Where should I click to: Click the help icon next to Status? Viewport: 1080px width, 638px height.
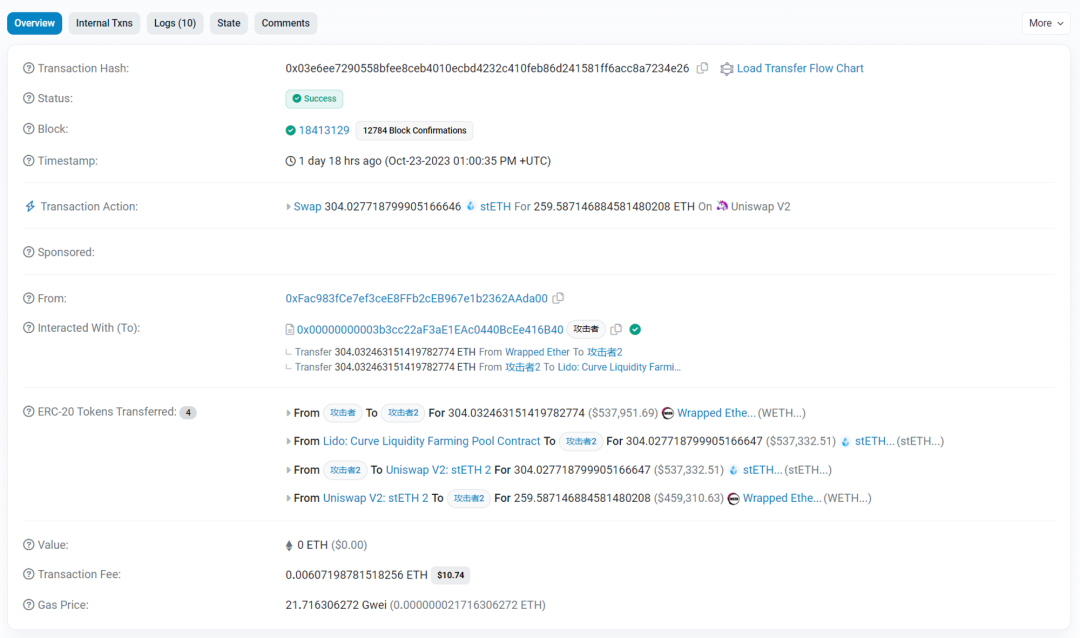pos(28,99)
